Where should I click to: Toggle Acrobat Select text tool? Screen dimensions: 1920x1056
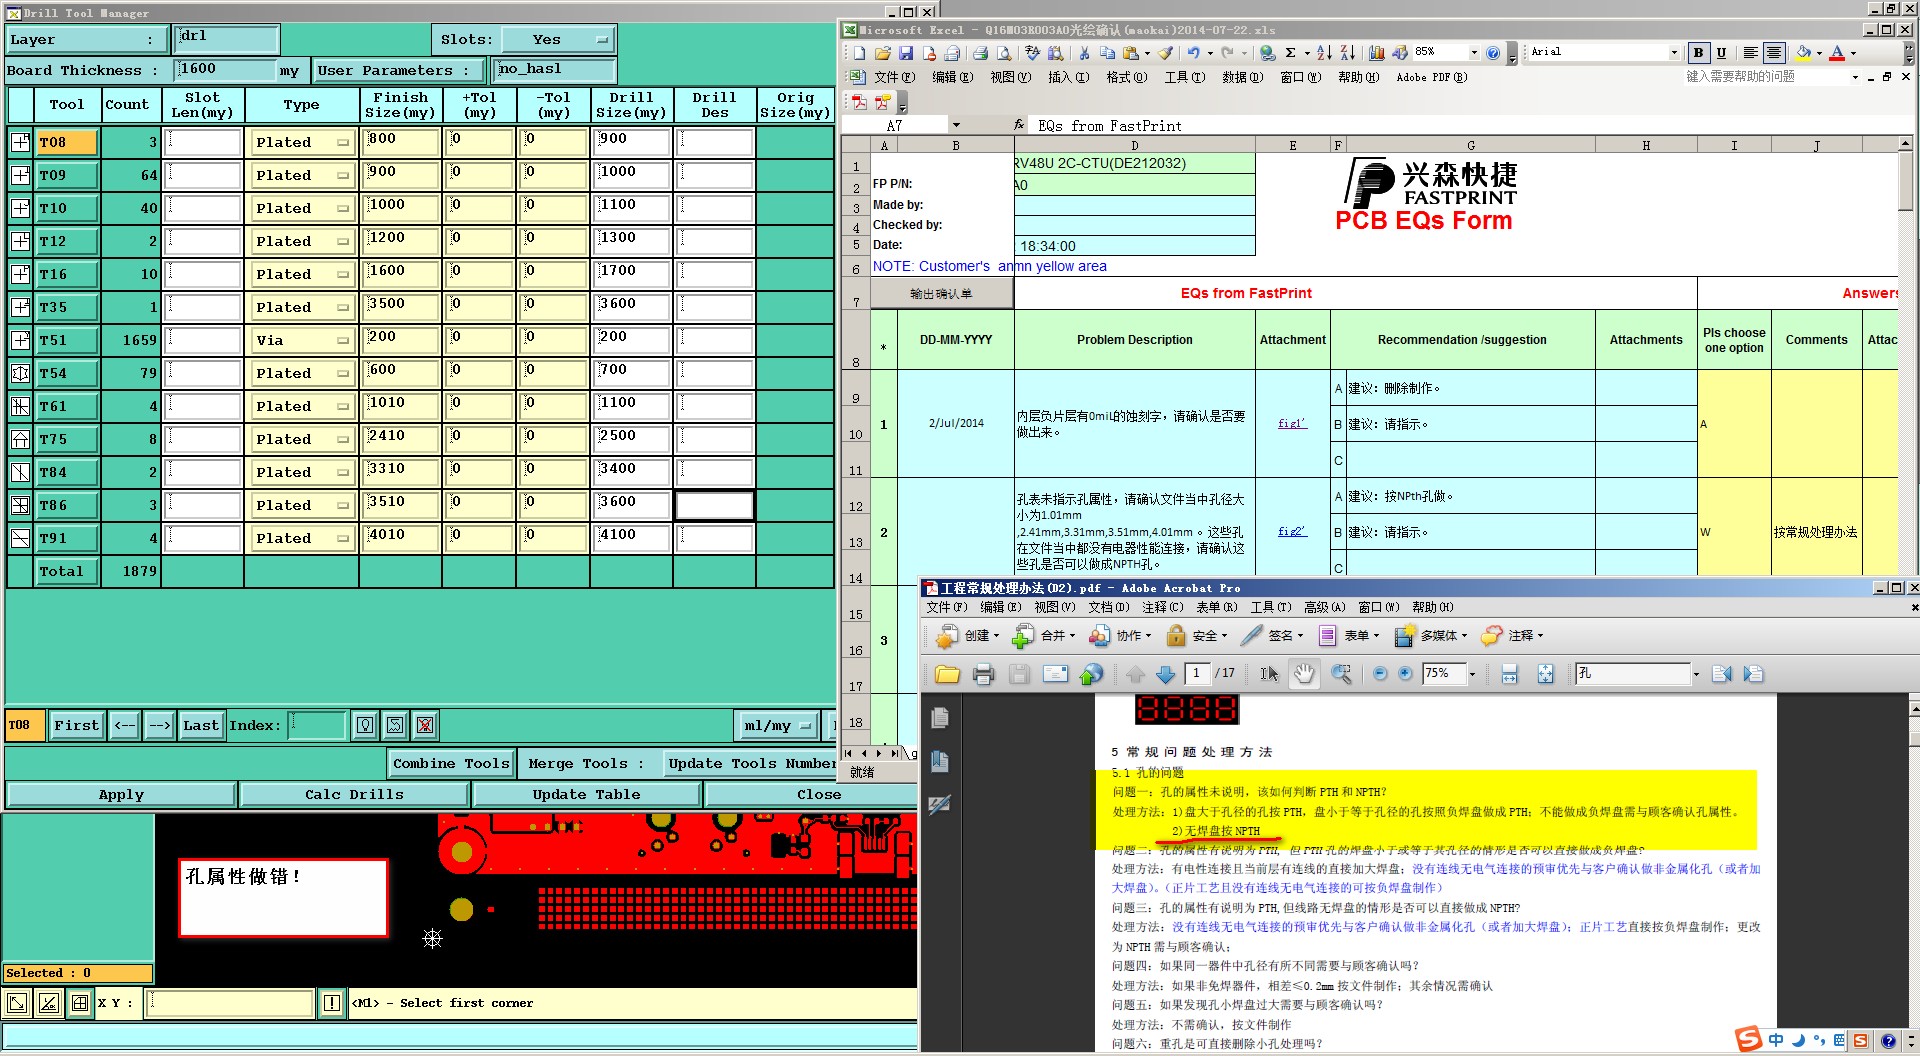pyautogui.click(x=1269, y=674)
